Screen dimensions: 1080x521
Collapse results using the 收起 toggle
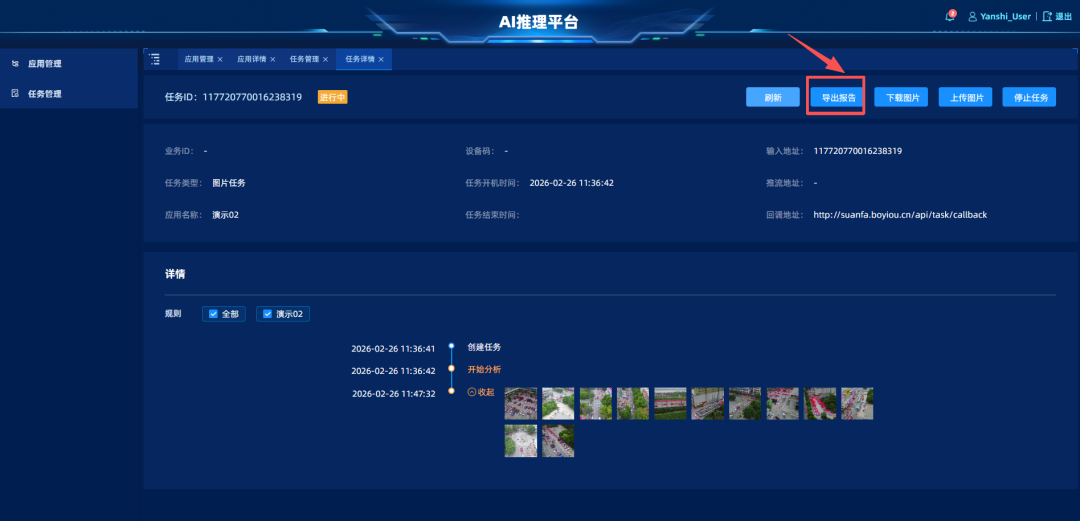(481, 392)
